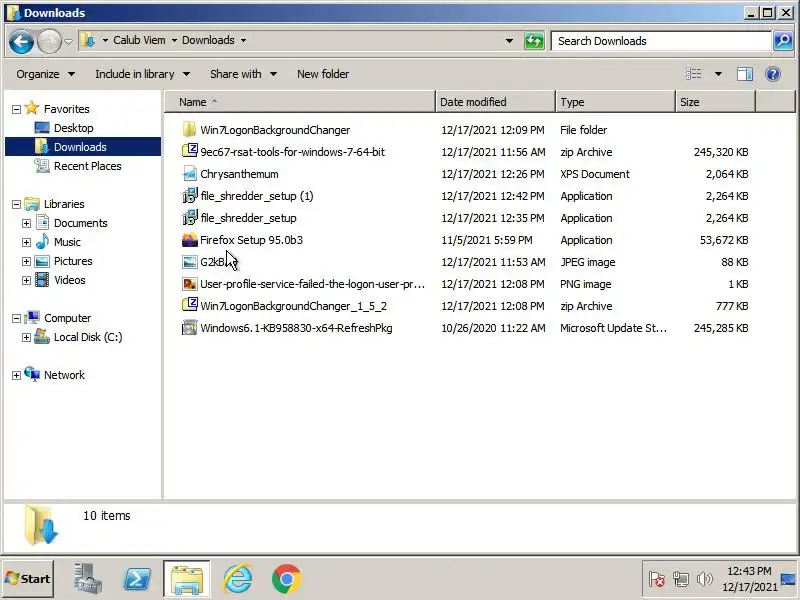Image resolution: width=800 pixels, height=600 pixels.
Task: Select Downloads in the navigation pane
Action: pos(83,147)
